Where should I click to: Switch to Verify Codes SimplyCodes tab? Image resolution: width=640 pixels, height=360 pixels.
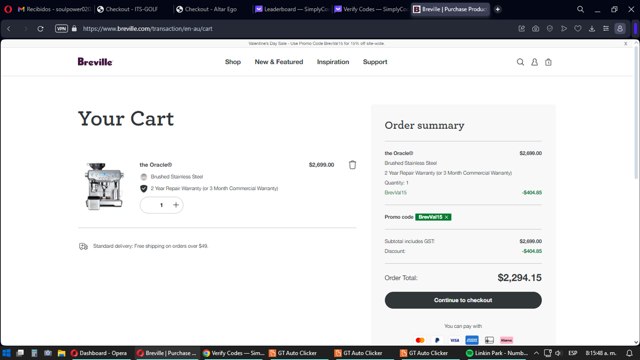coord(370,9)
